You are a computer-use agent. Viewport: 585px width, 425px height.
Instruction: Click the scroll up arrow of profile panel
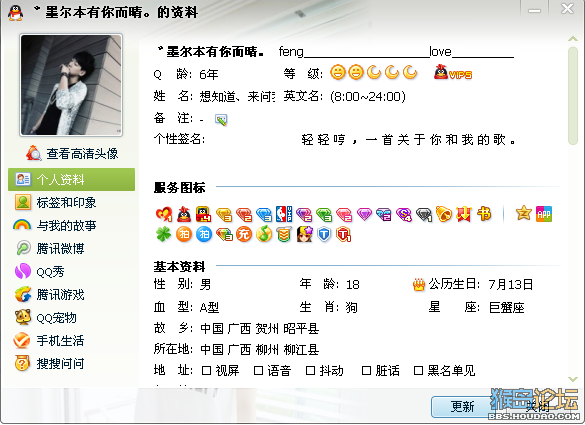point(573,39)
